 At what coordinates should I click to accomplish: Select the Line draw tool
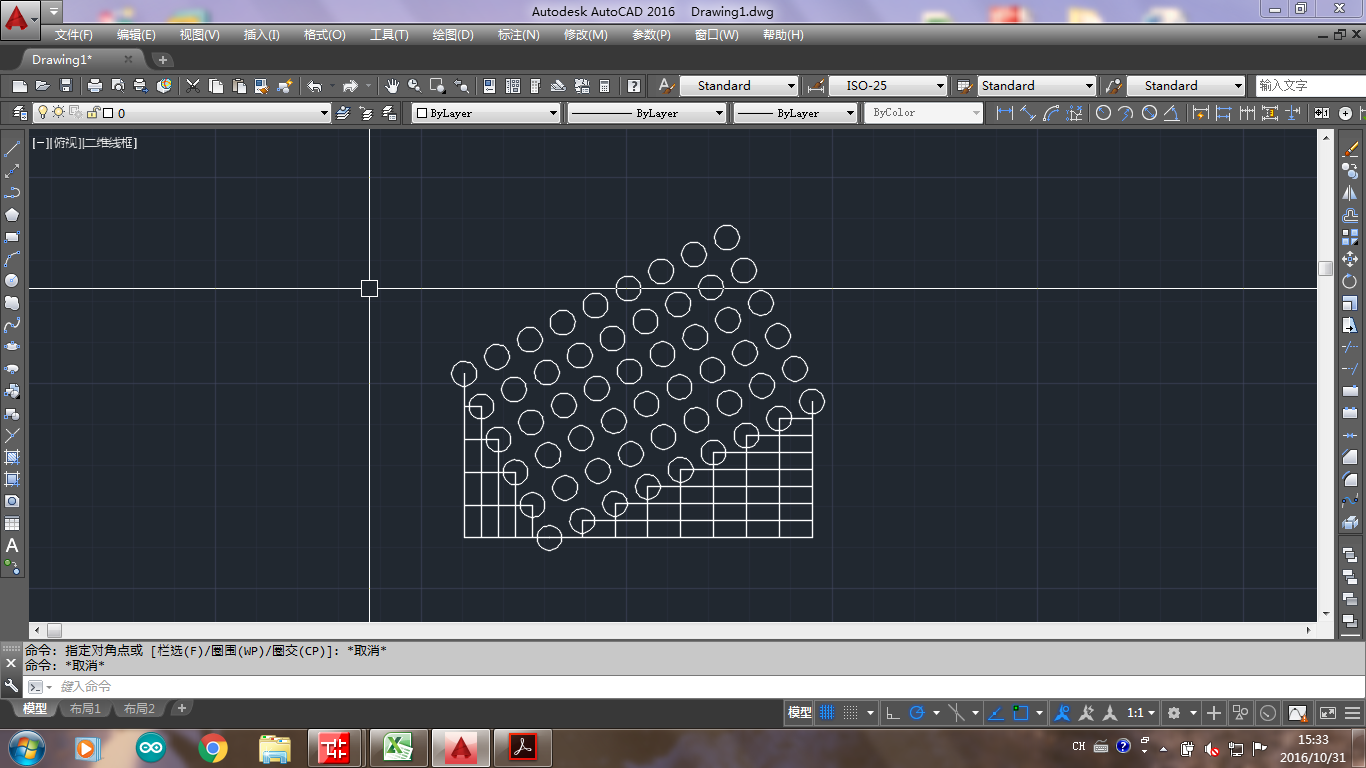click(x=12, y=150)
